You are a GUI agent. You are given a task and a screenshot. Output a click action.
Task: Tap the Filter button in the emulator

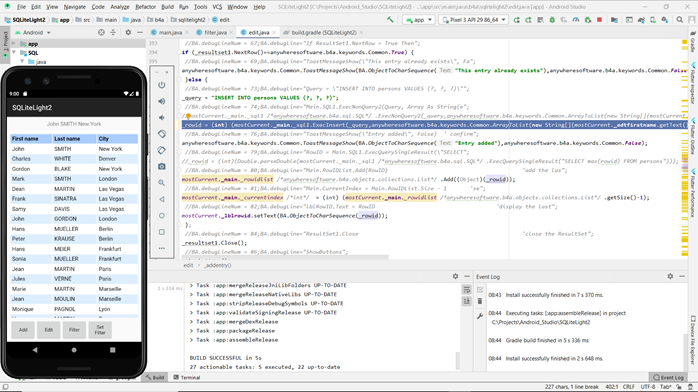click(x=74, y=330)
